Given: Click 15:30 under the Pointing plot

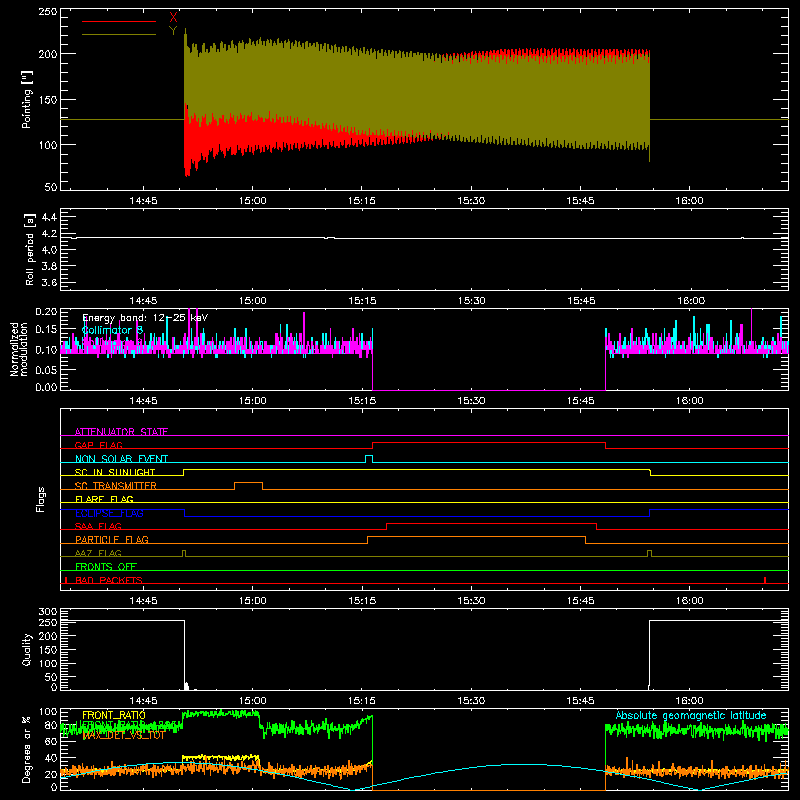Looking at the screenshot, I should 471,201.
